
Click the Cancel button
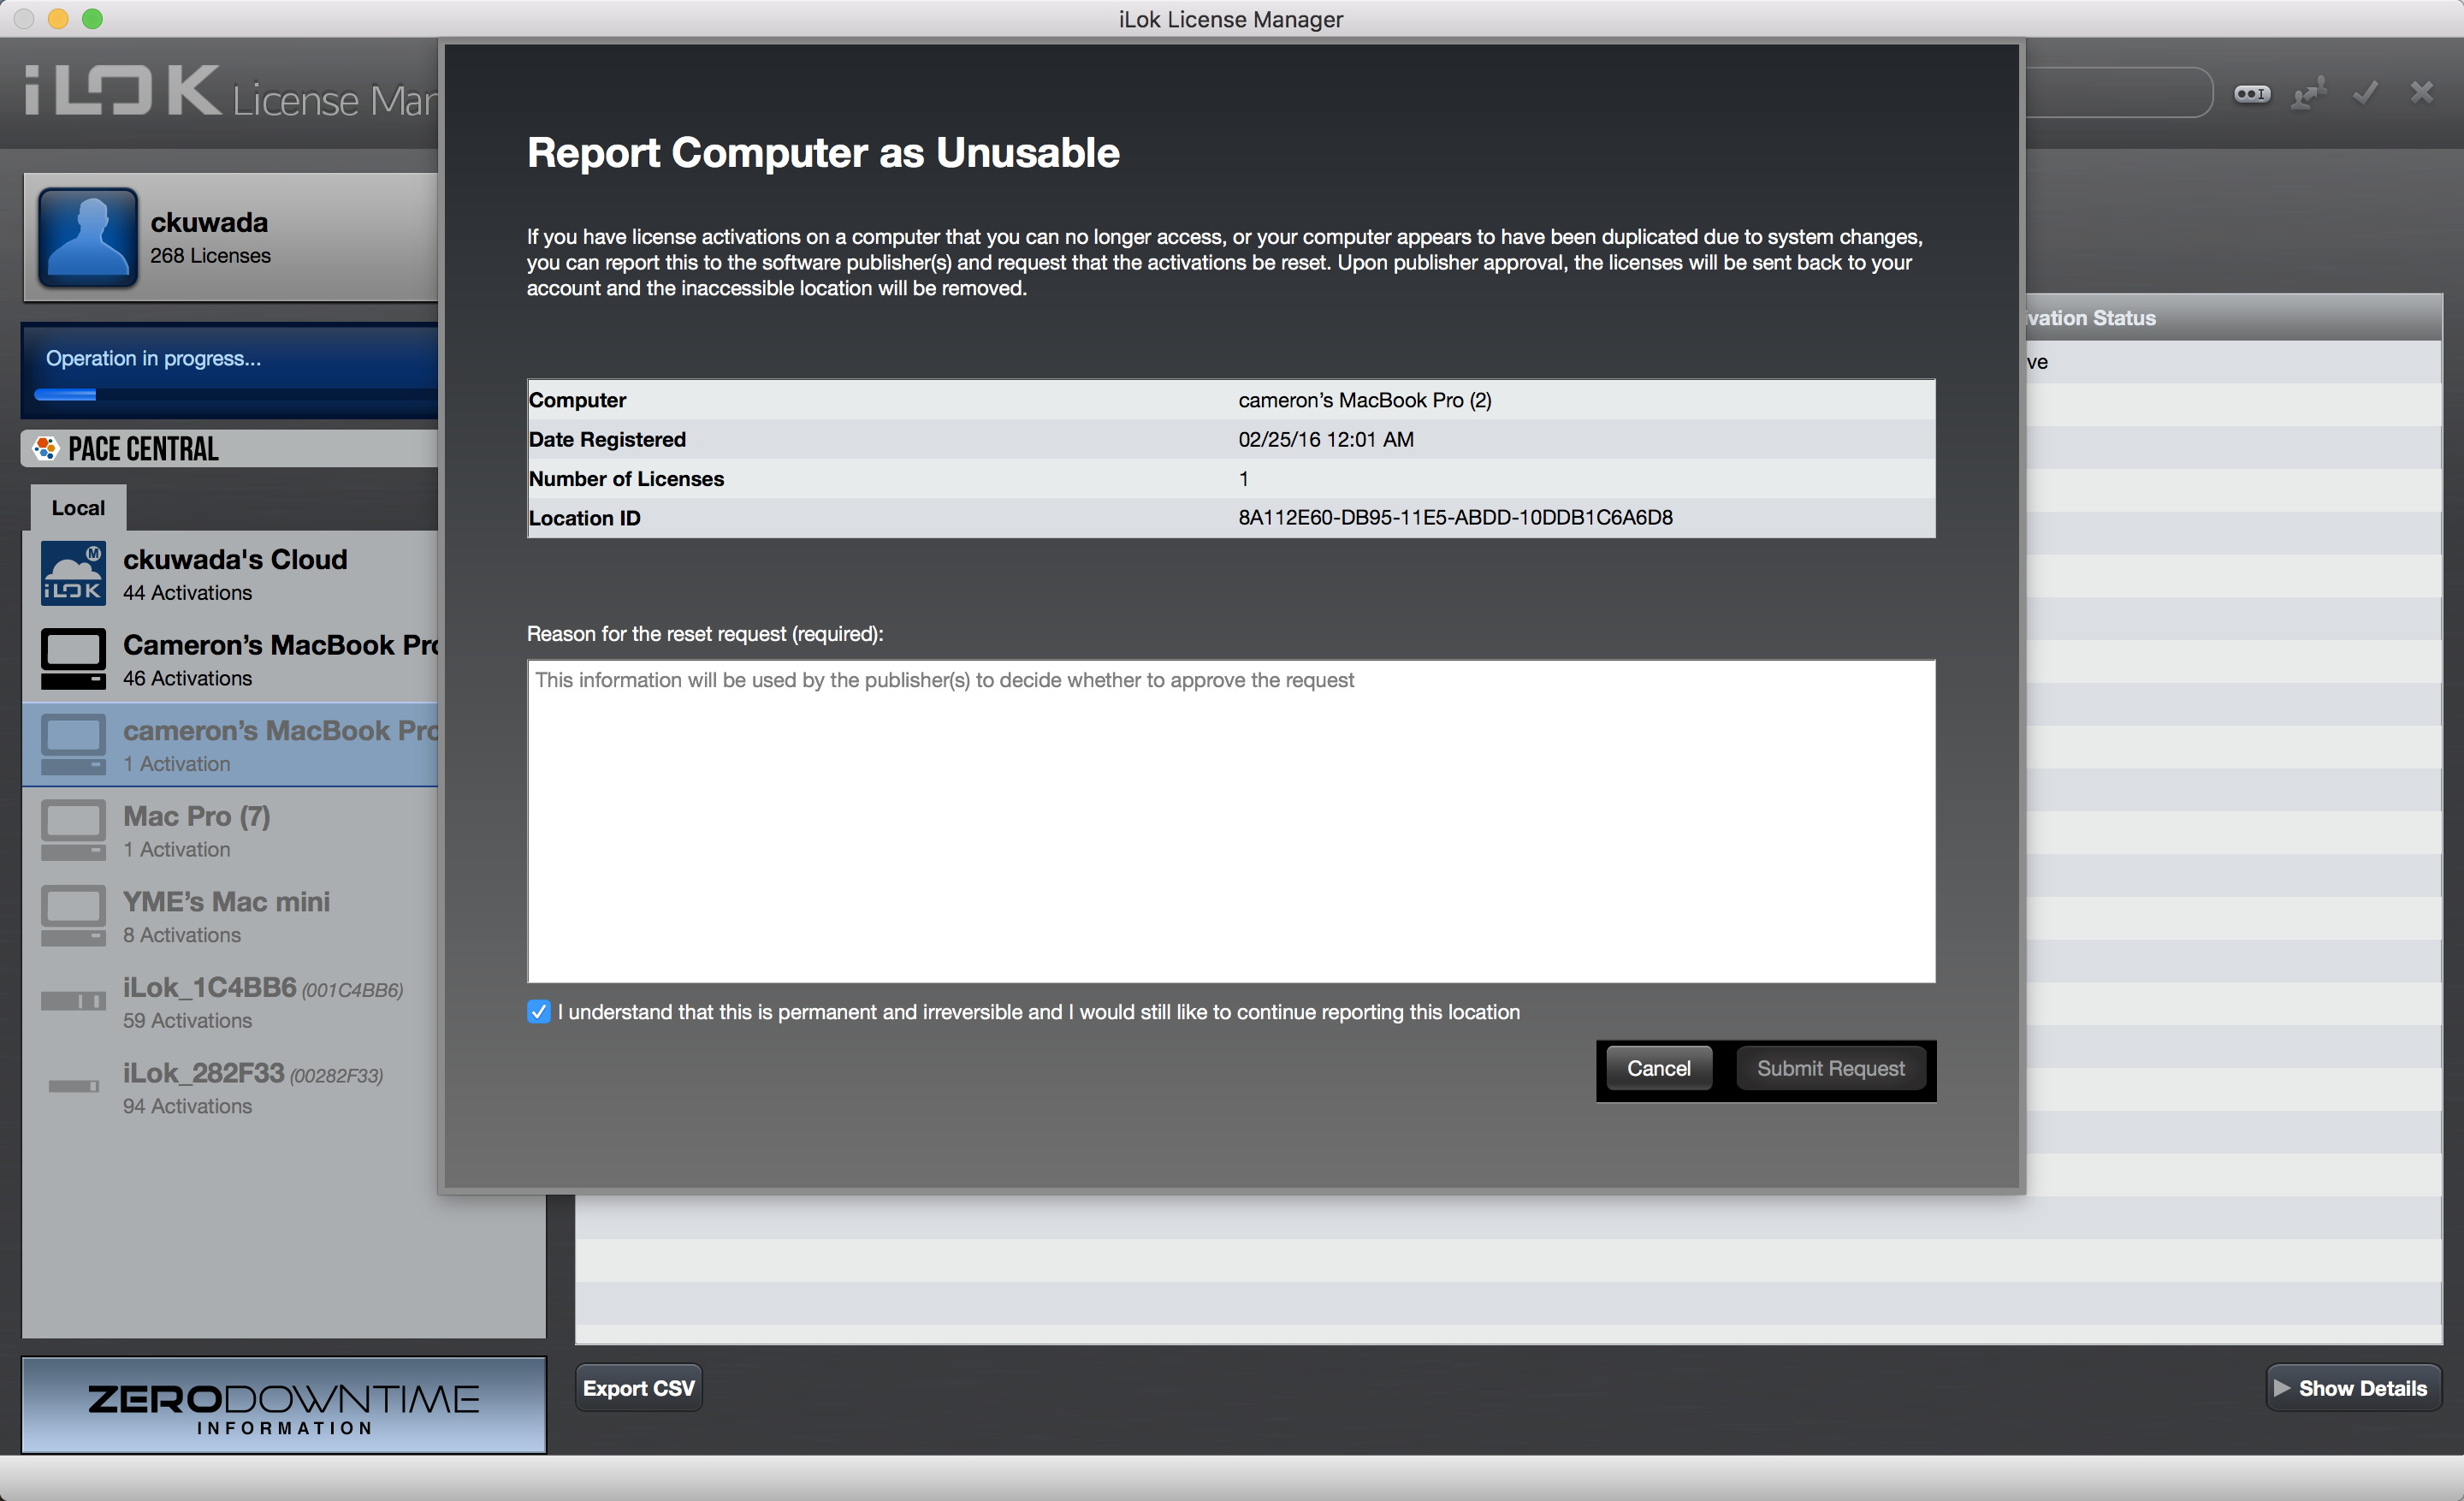[1658, 1068]
